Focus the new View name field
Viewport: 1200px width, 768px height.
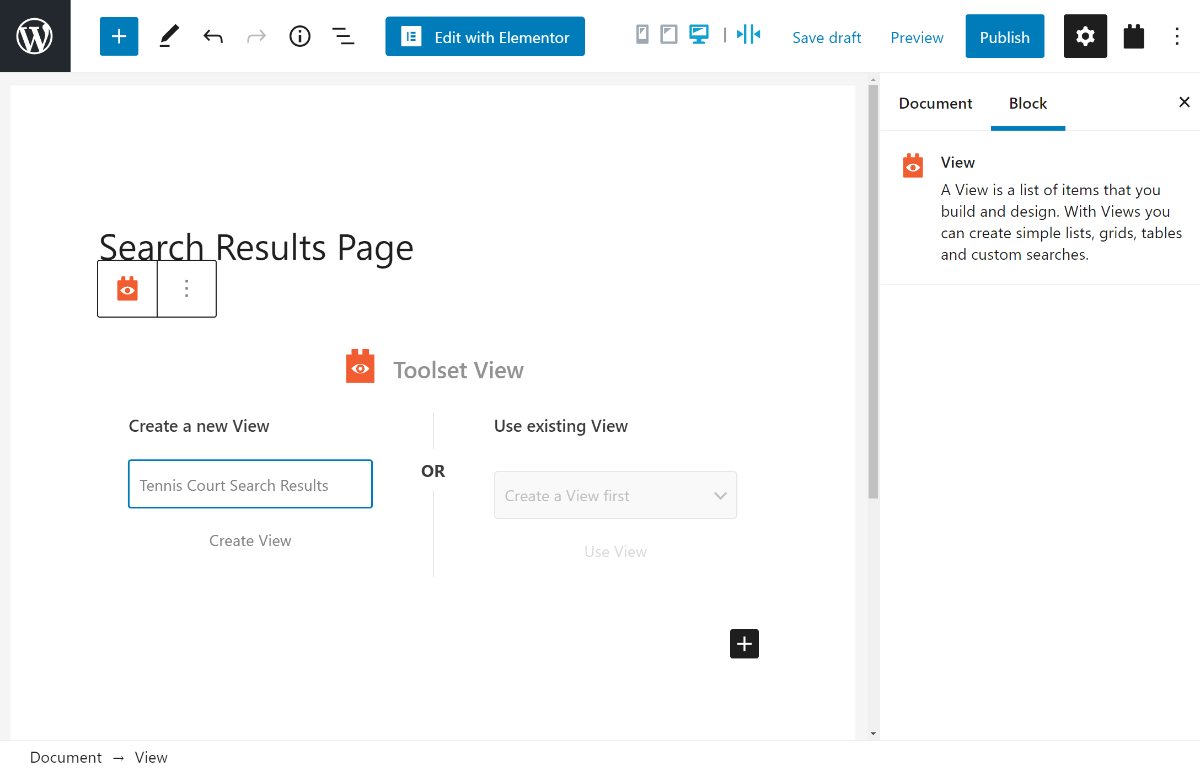point(250,484)
